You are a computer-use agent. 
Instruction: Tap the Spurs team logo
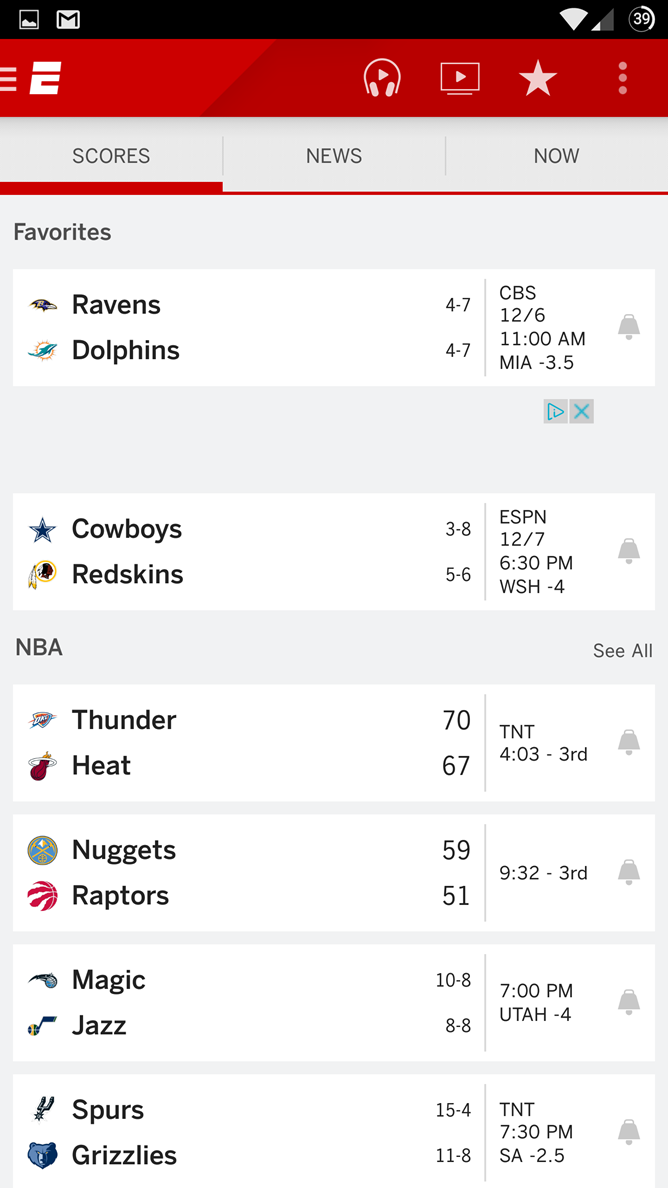click(40, 1109)
